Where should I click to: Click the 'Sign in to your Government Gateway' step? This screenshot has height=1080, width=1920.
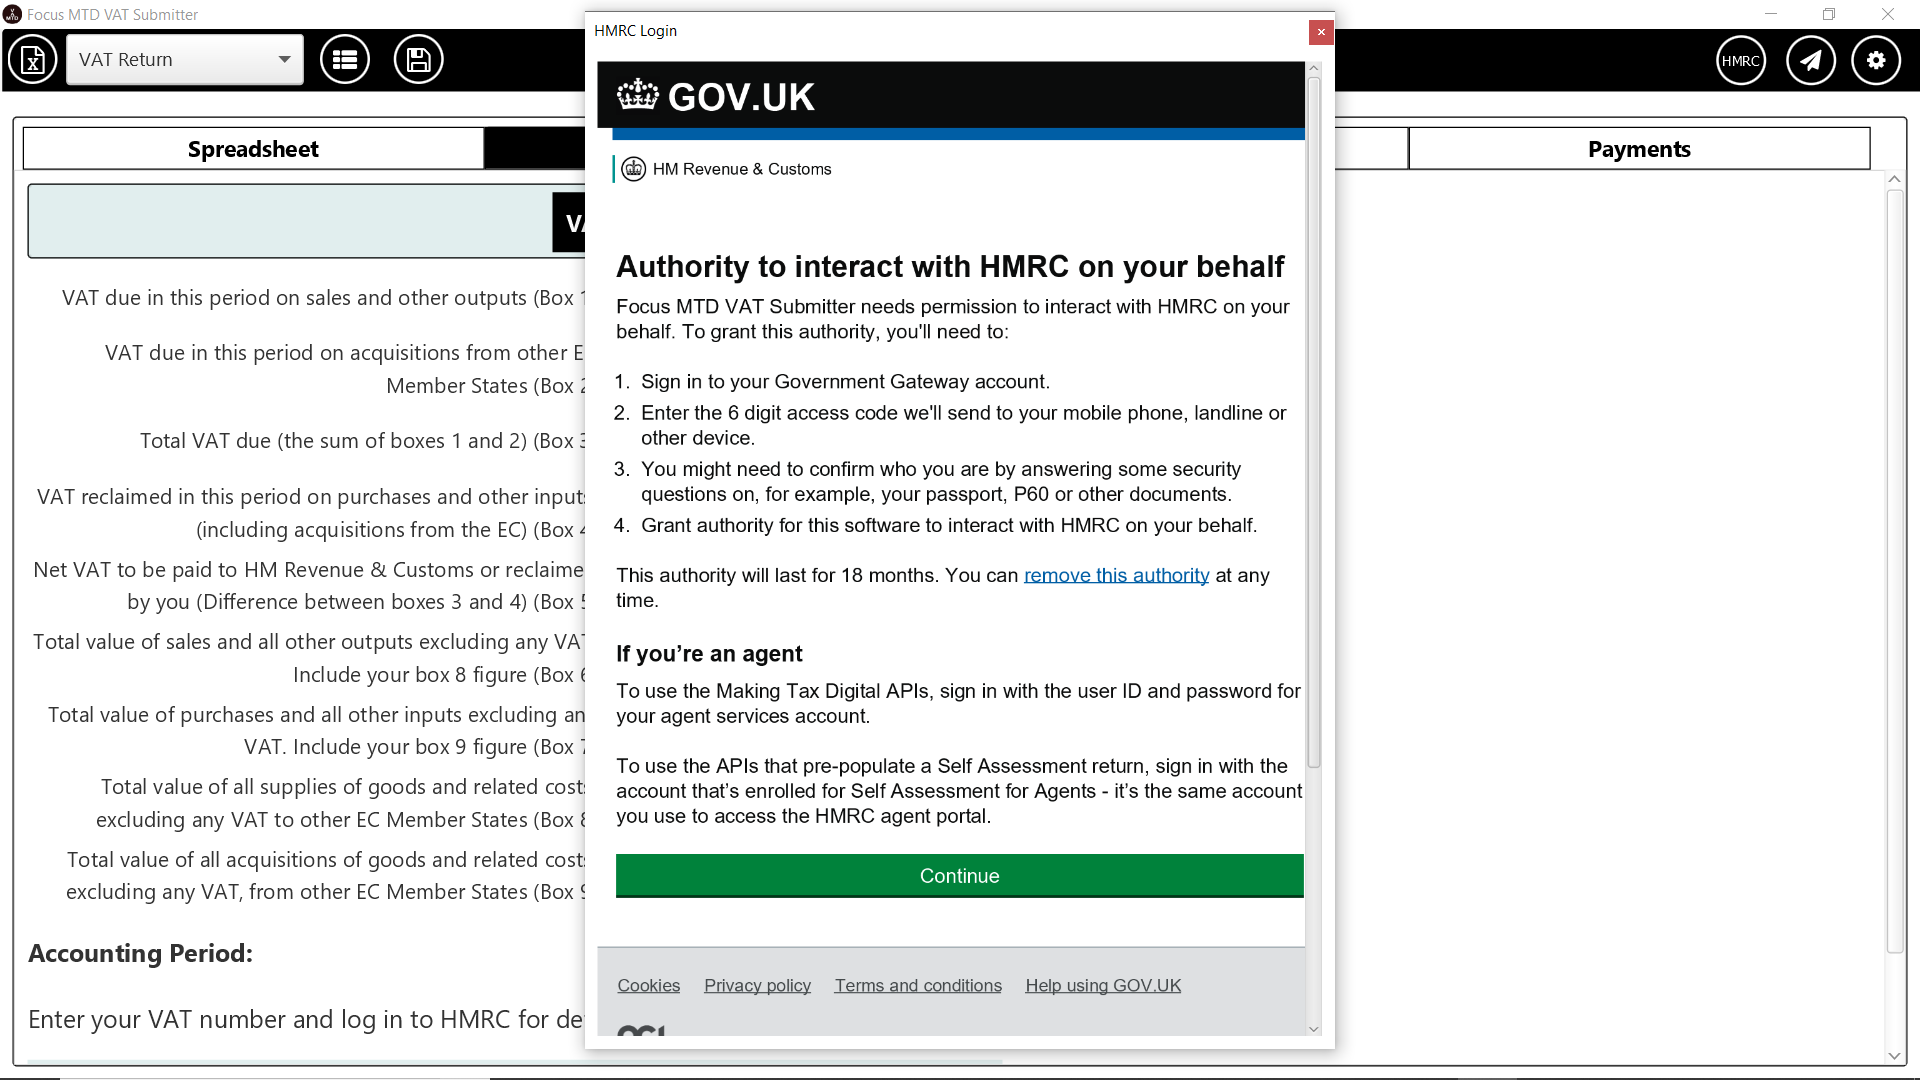pos(845,382)
